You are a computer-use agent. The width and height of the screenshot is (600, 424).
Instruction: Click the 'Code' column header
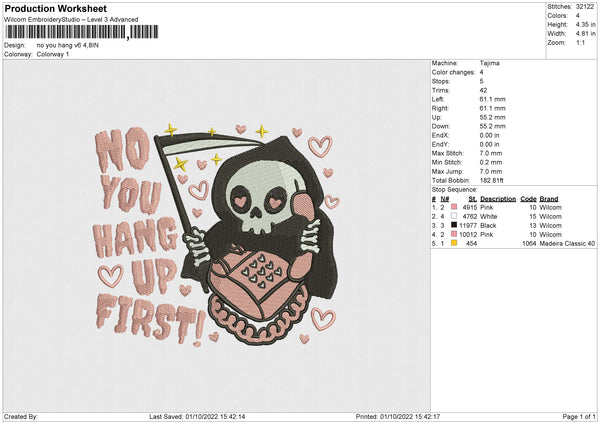click(x=528, y=199)
